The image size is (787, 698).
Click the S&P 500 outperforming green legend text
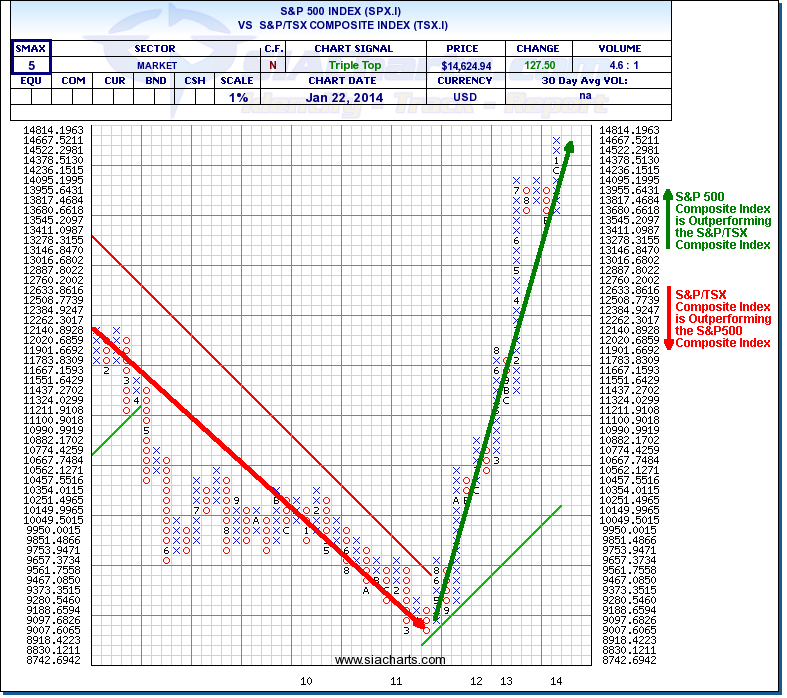click(723, 220)
